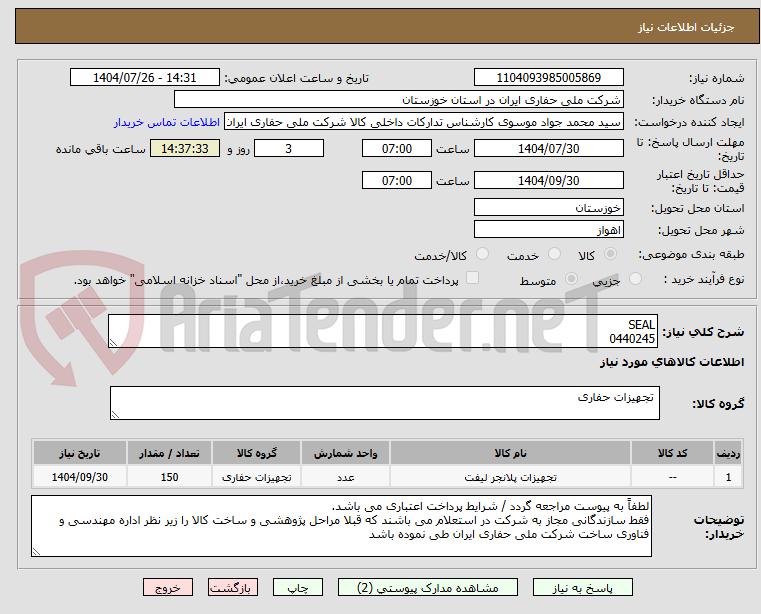The width and height of the screenshot is (761, 614).
Task: Click the نام دستگاه خریدار field
Action: click(398, 100)
